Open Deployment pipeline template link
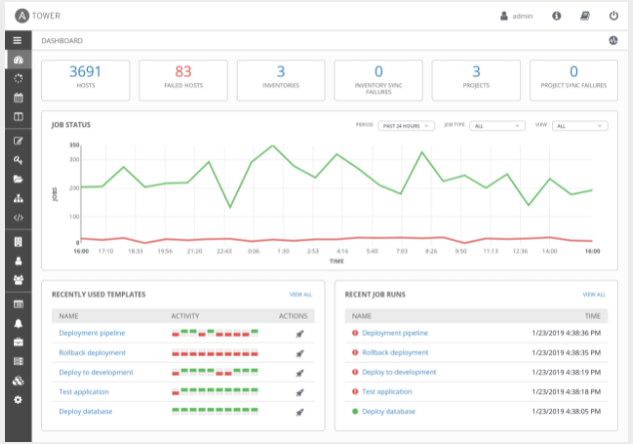 pos(92,333)
